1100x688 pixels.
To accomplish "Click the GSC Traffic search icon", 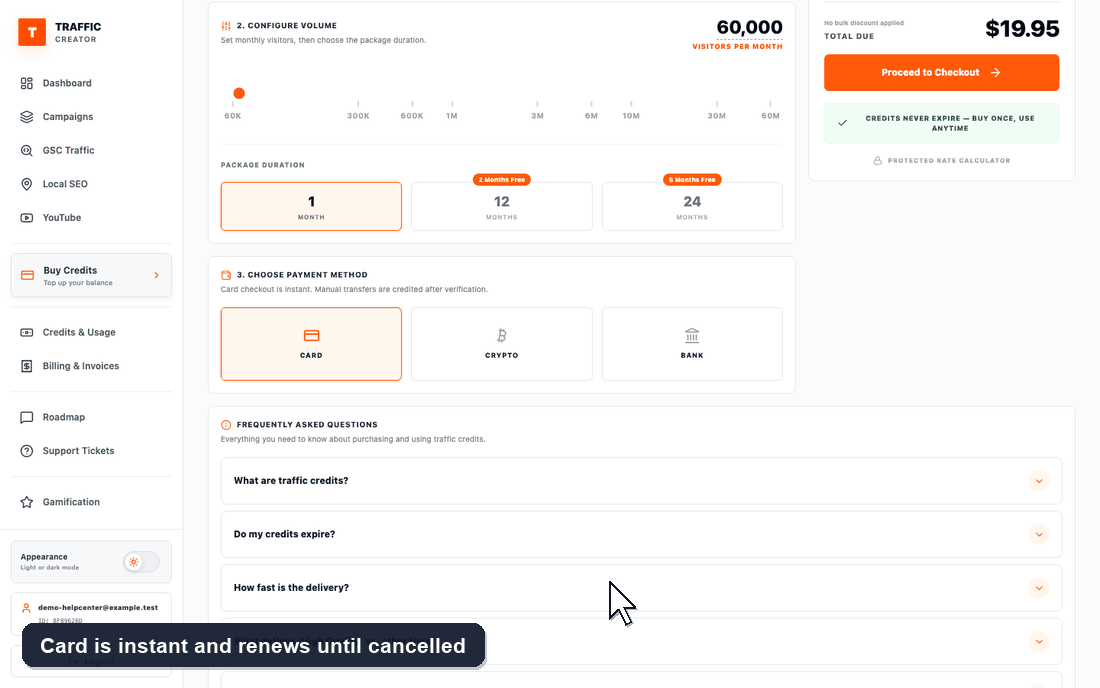I will (x=27, y=151).
